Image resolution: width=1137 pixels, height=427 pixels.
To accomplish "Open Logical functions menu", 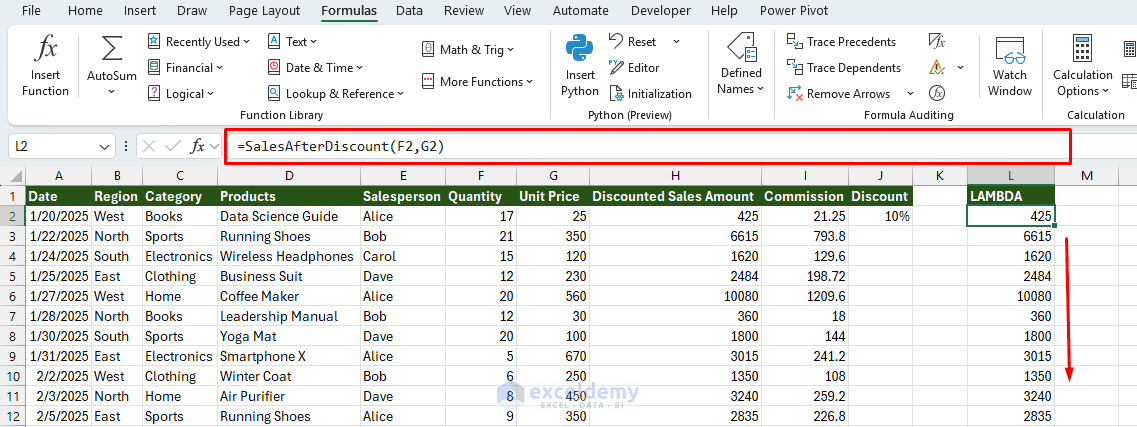I will (181, 94).
